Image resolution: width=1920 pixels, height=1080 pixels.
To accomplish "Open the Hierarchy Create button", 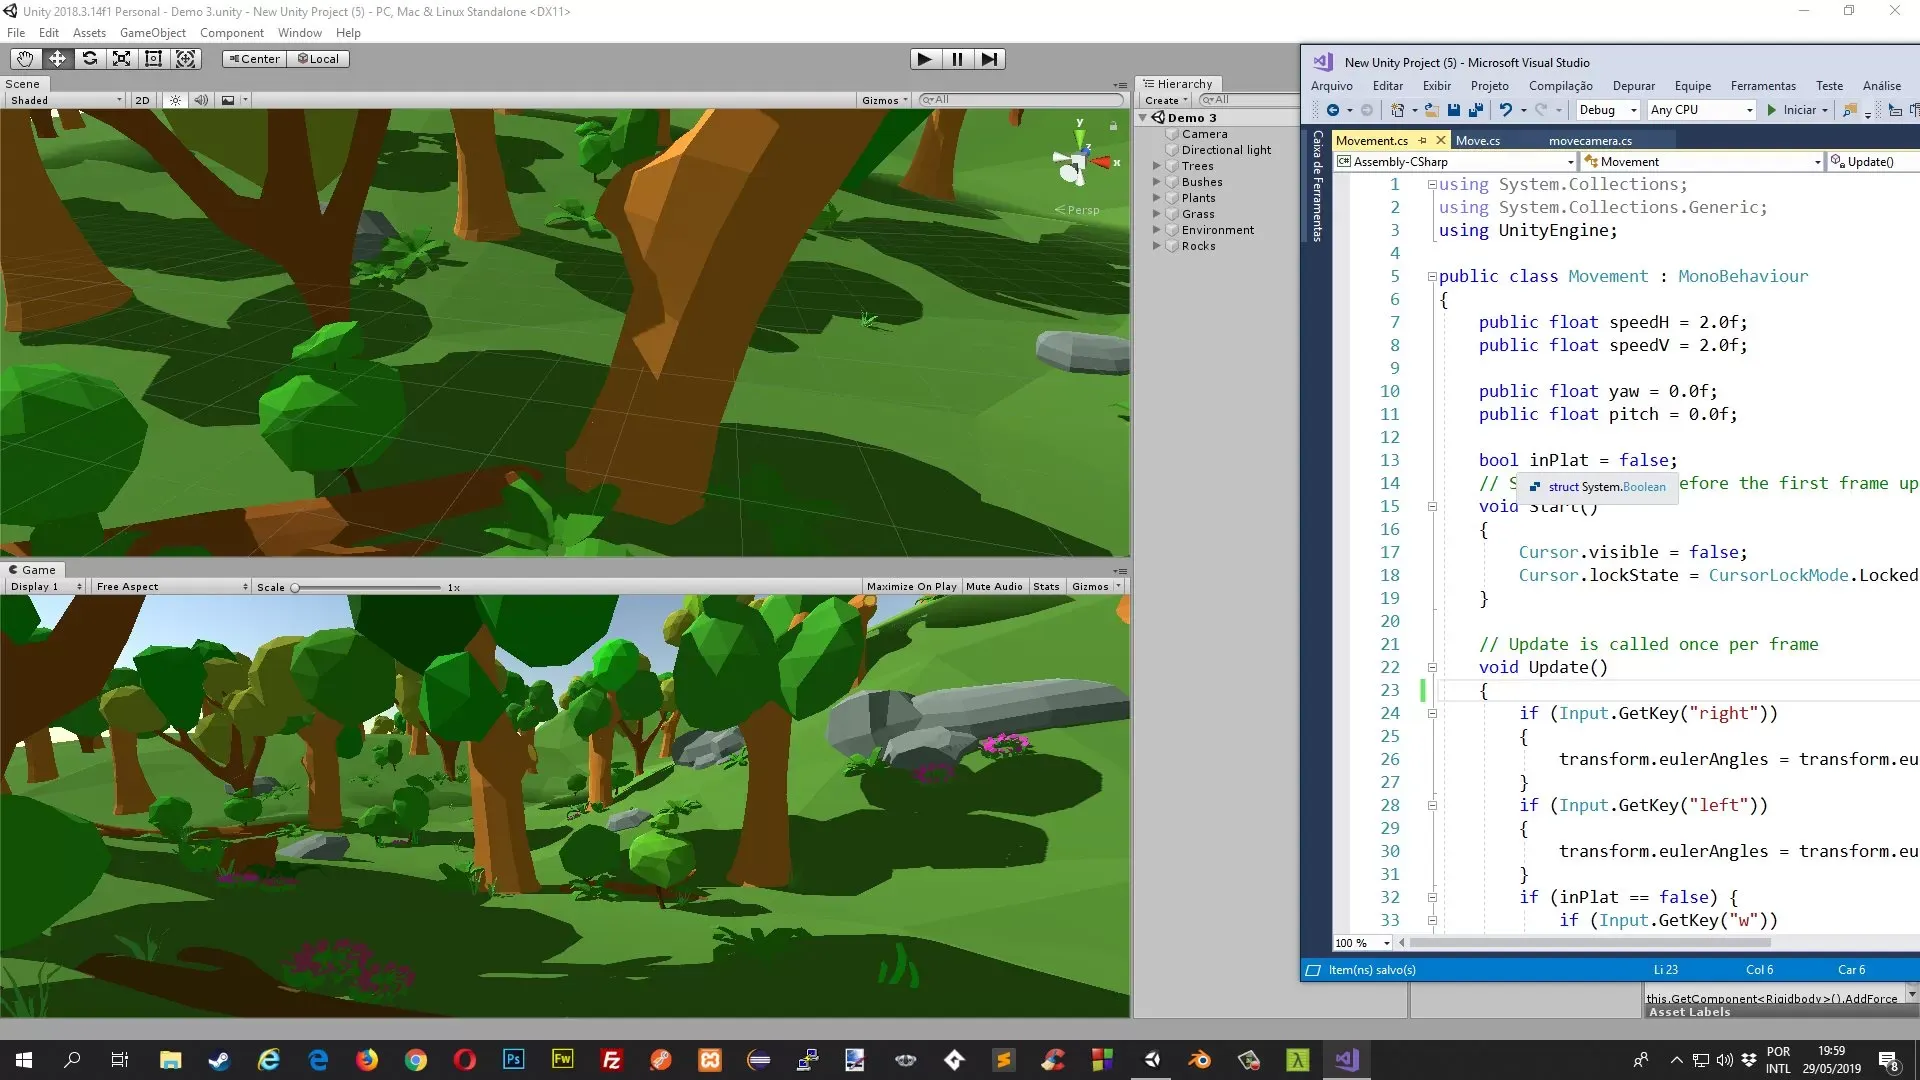I will tap(1165, 100).
